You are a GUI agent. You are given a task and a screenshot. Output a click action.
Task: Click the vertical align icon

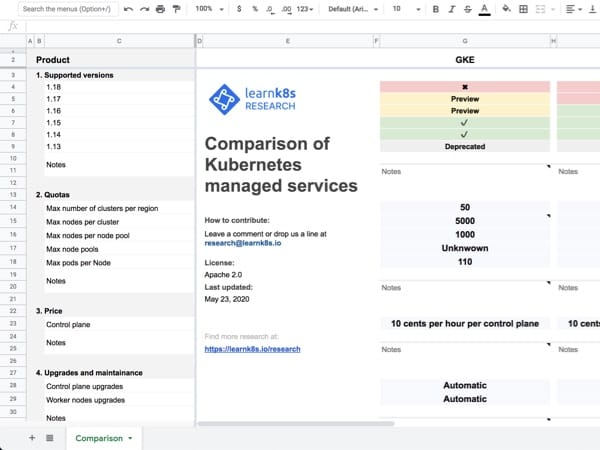click(x=592, y=9)
